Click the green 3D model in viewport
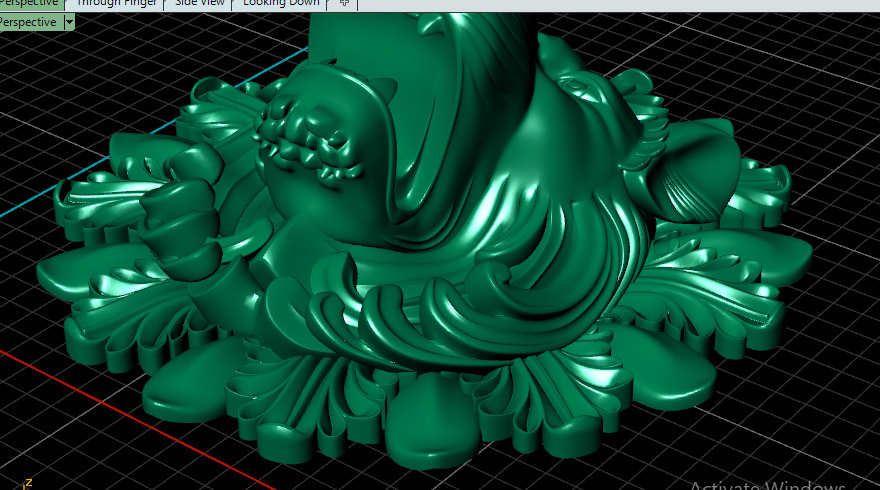880x490 pixels. (427, 241)
